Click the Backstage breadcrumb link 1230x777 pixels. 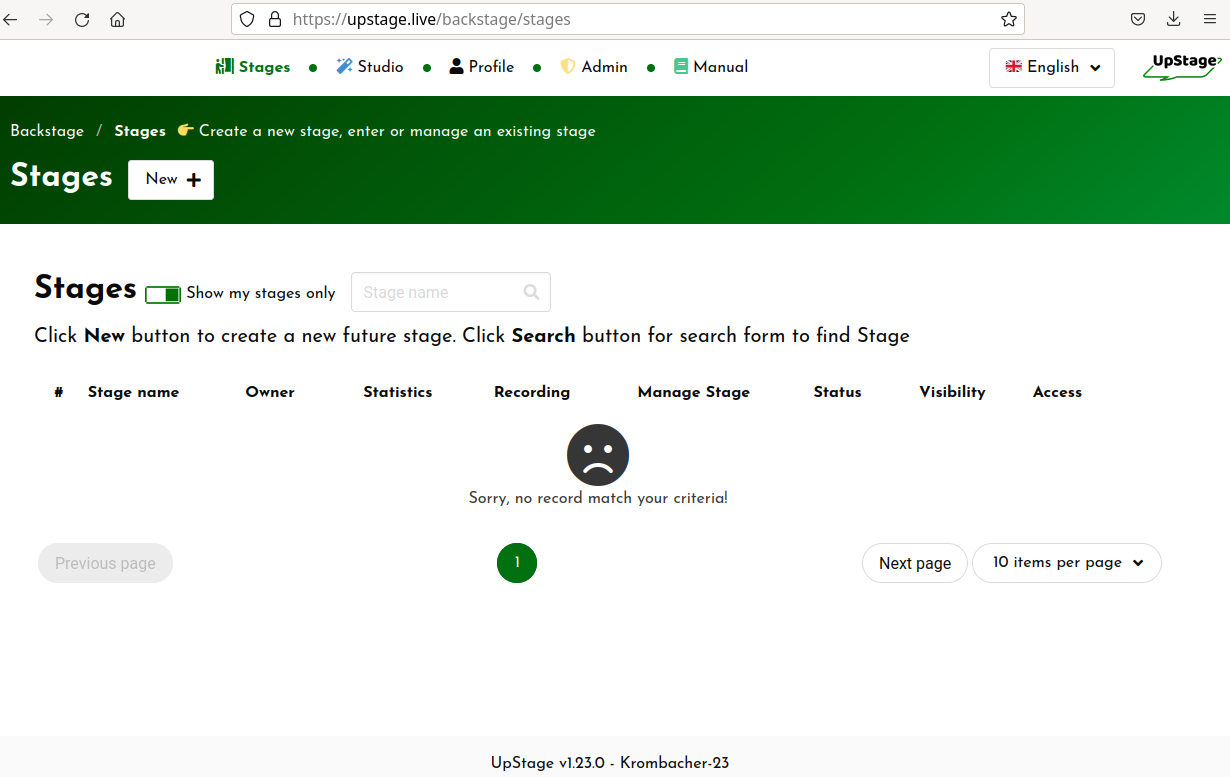(47, 131)
